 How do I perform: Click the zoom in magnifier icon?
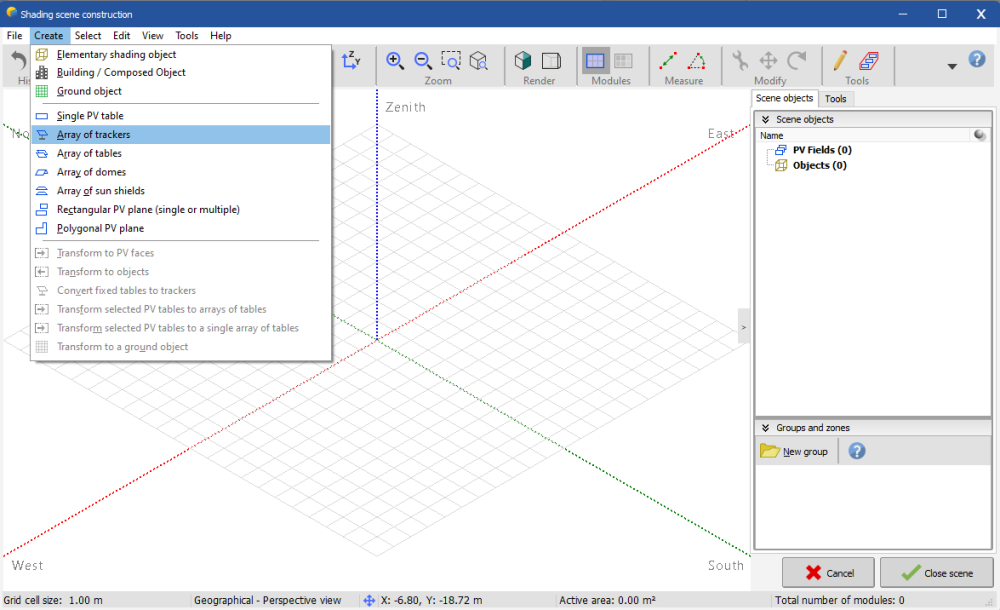tap(395, 60)
